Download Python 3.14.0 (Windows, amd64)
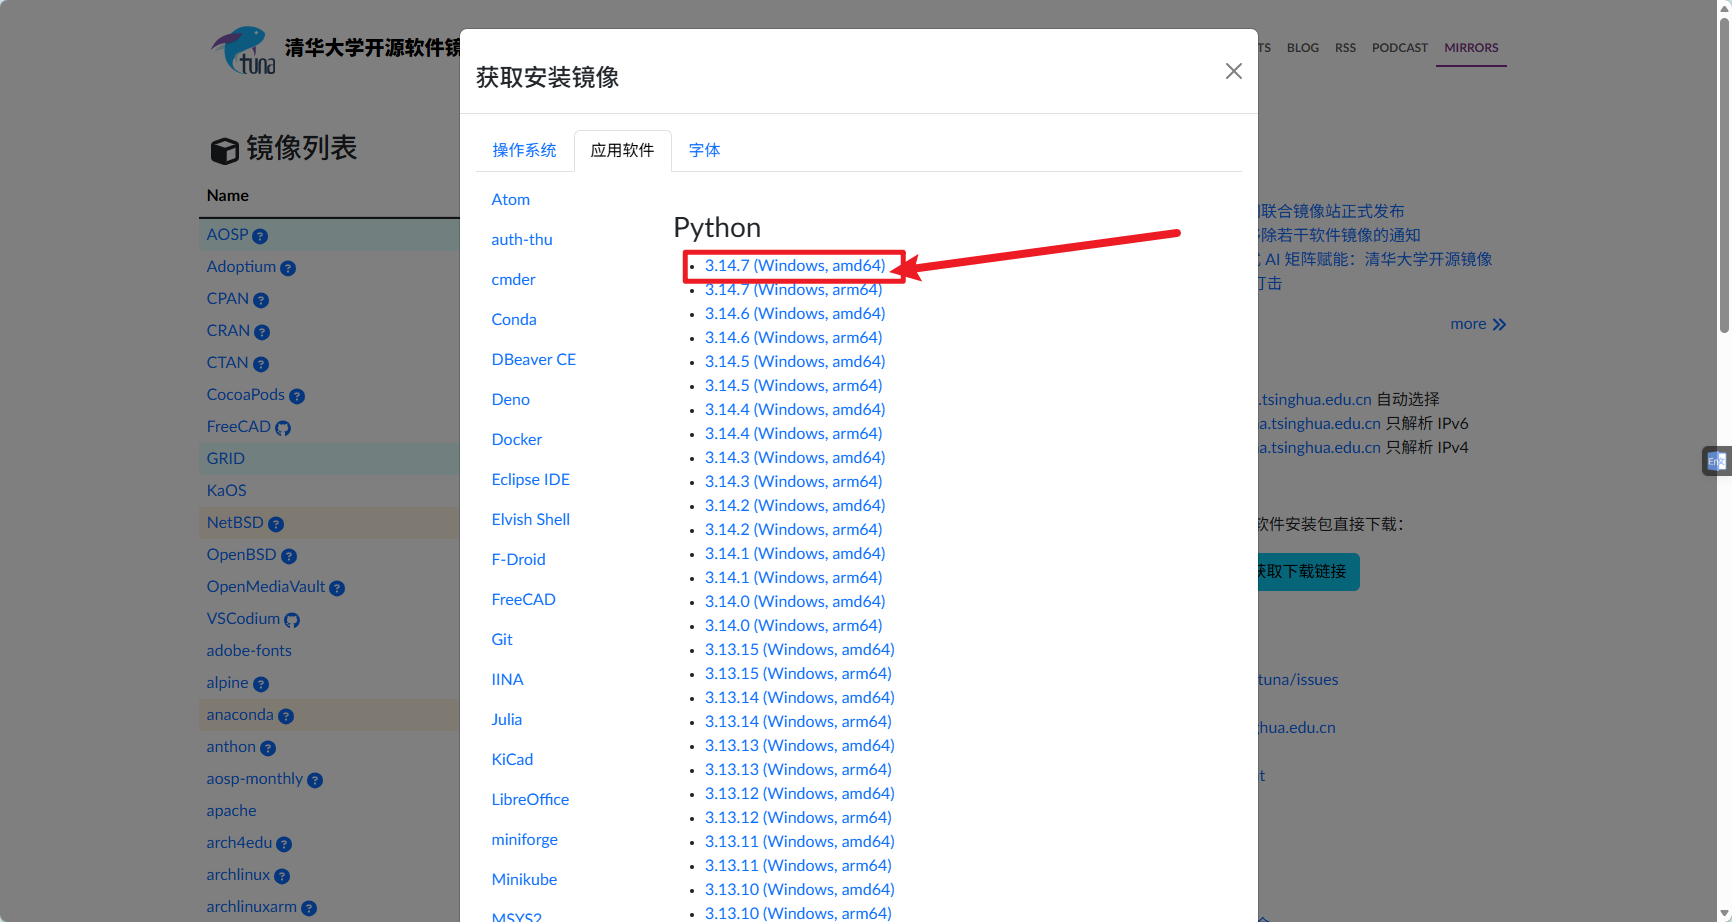This screenshot has height=922, width=1732. point(795,602)
